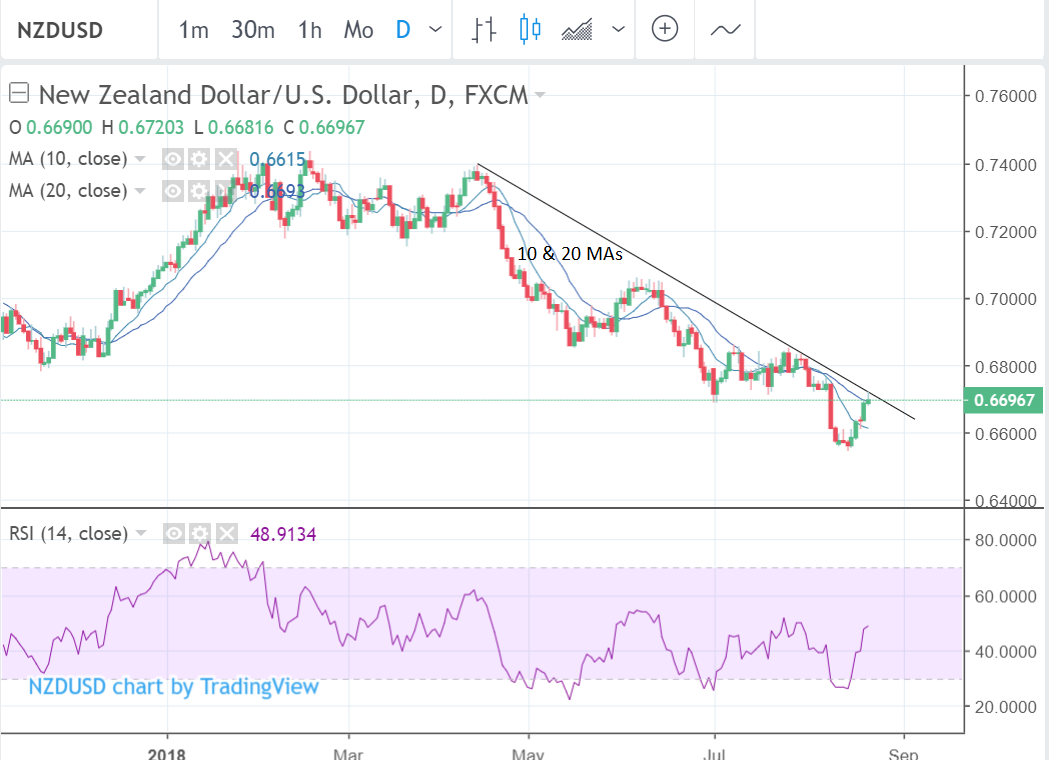Screen dimensions: 1049x760
Task: Remove the MA 20 indicator with X
Action: (x=226, y=191)
